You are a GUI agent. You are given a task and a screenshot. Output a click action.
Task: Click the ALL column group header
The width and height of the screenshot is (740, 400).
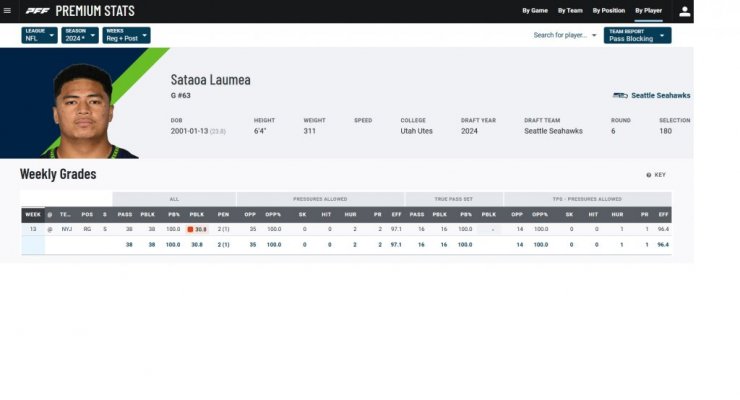point(174,199)
